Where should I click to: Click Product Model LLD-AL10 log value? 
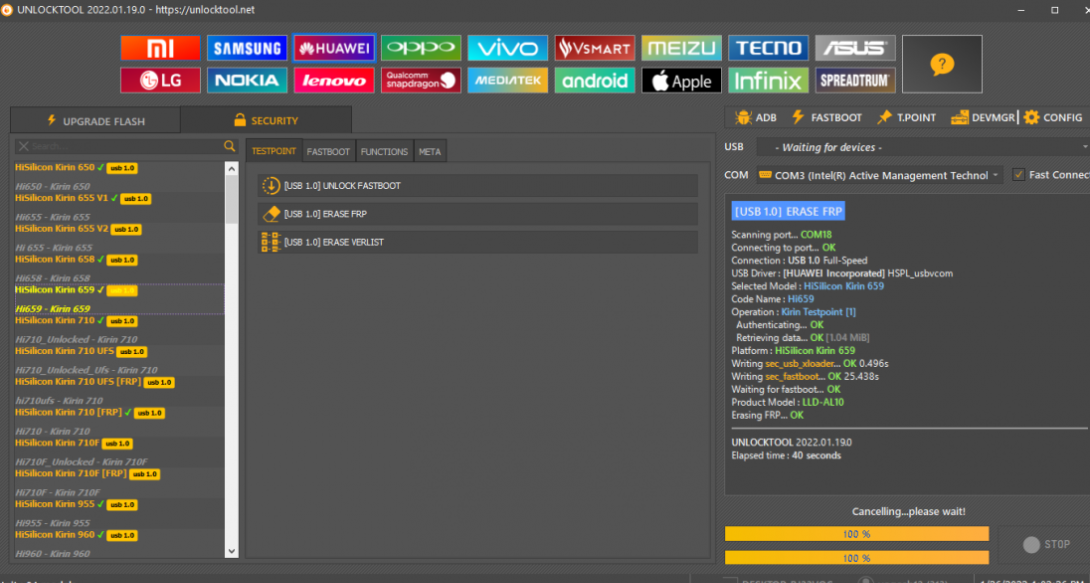click(825, 402)
